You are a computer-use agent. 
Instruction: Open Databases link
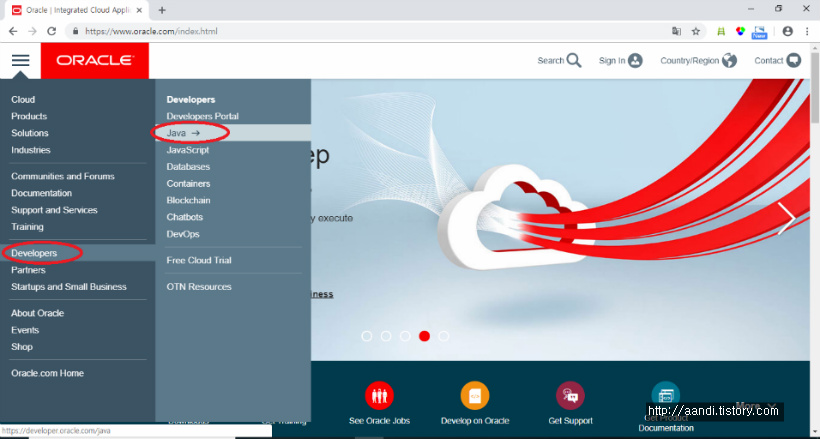pyautogui.click(x=188, y=166)
